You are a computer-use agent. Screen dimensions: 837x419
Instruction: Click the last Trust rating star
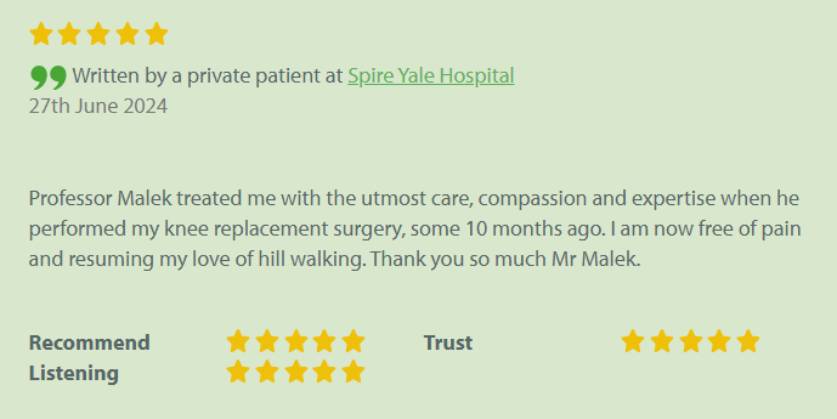pyautogui.click(x=748, y=342)
